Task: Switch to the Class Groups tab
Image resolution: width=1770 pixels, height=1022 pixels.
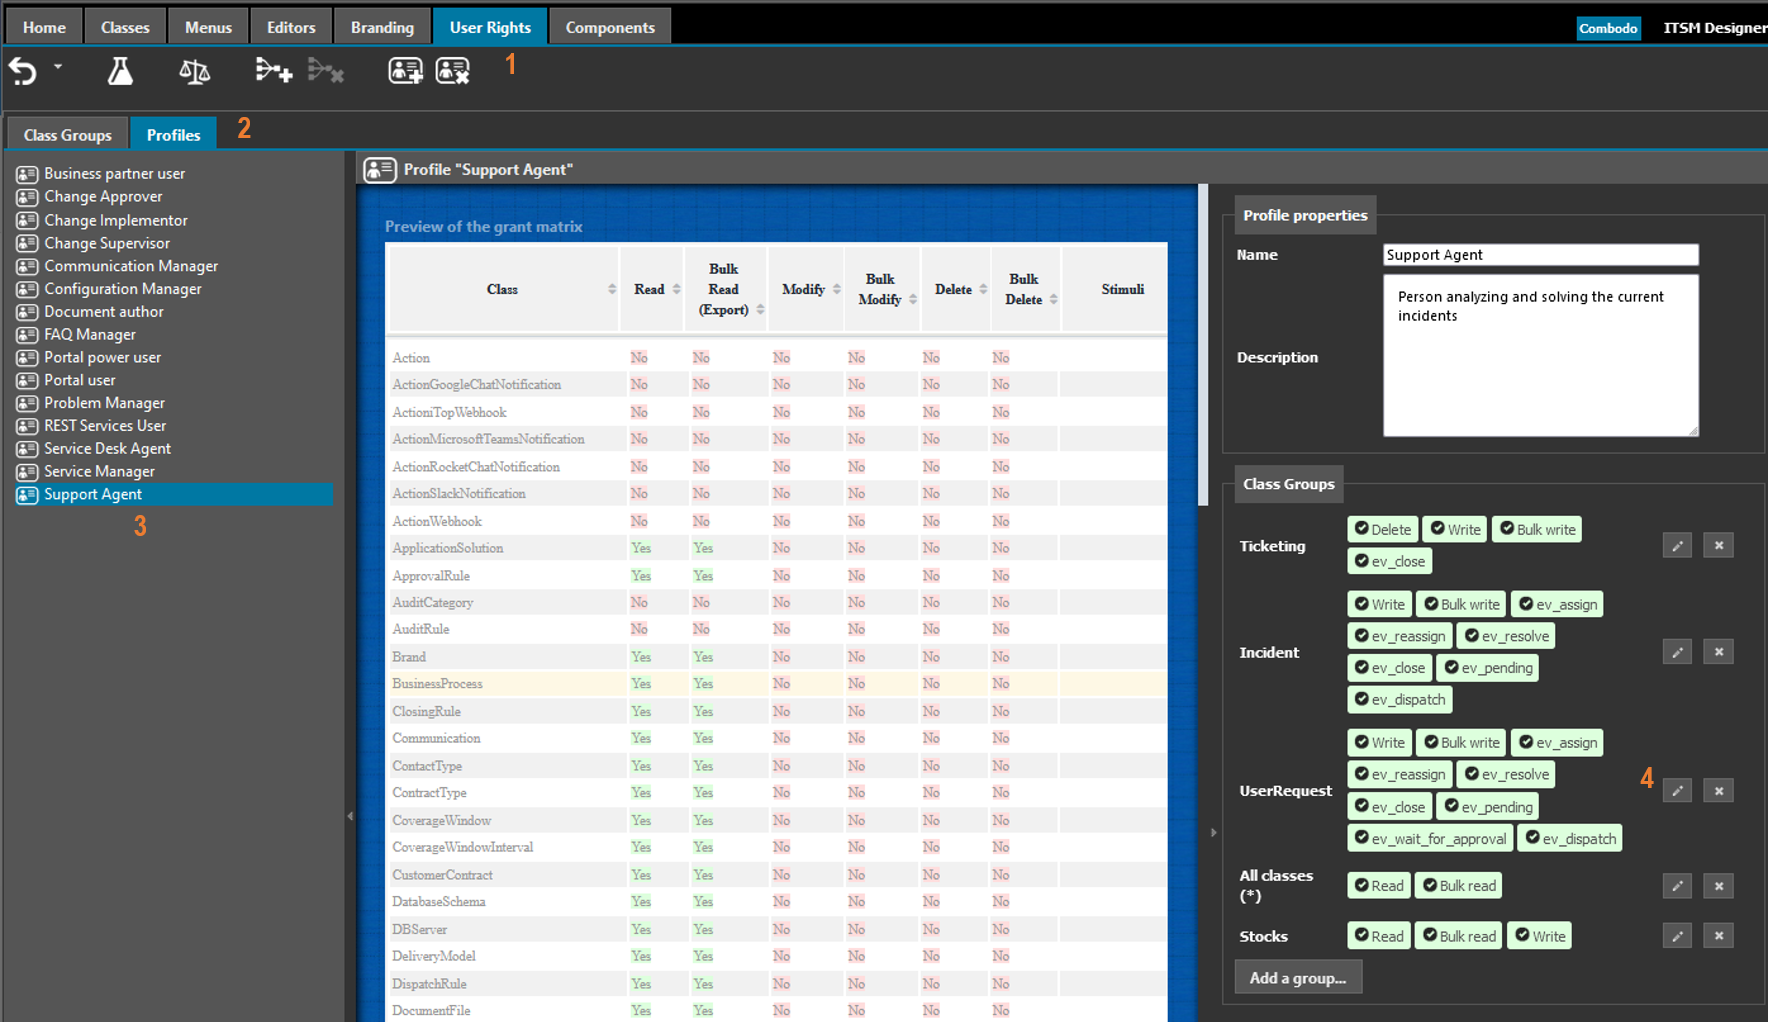Action: pyautogui.click(x=67, y=135)
